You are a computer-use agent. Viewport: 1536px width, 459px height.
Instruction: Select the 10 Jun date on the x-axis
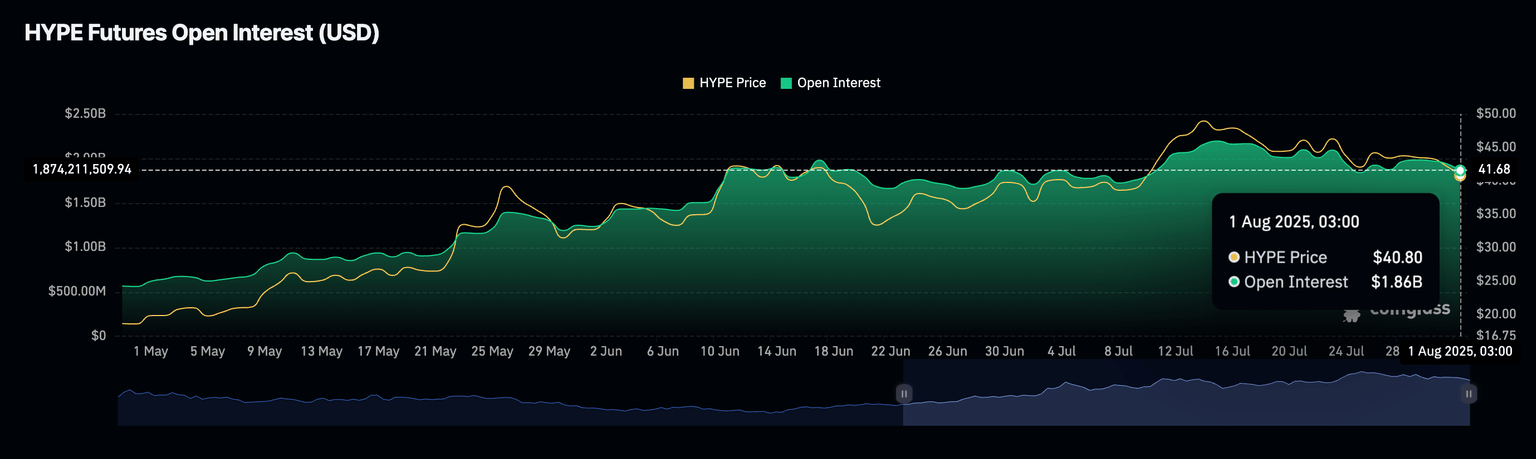(720, 351)
